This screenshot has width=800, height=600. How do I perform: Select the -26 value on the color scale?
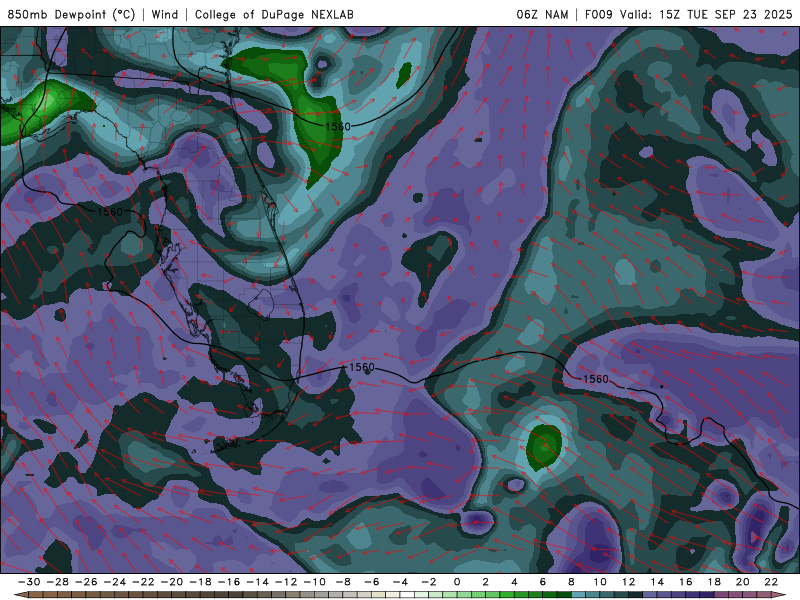click(x=86, y=582)
